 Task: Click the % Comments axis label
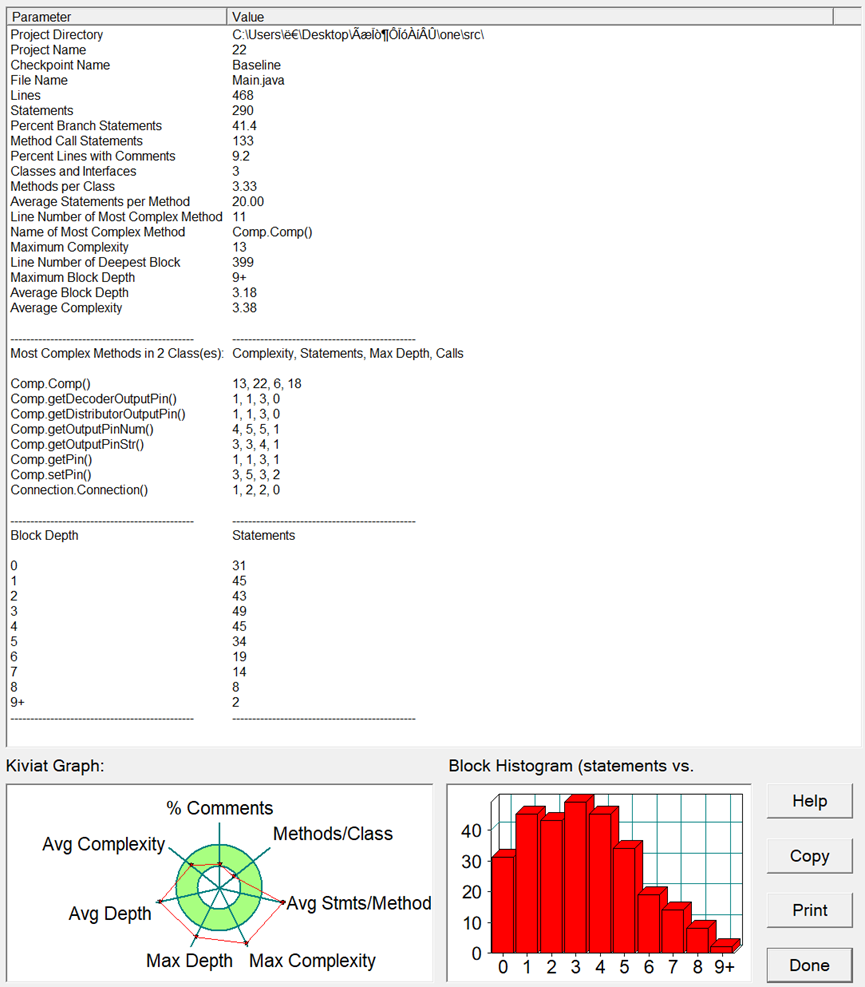(220, 808)
